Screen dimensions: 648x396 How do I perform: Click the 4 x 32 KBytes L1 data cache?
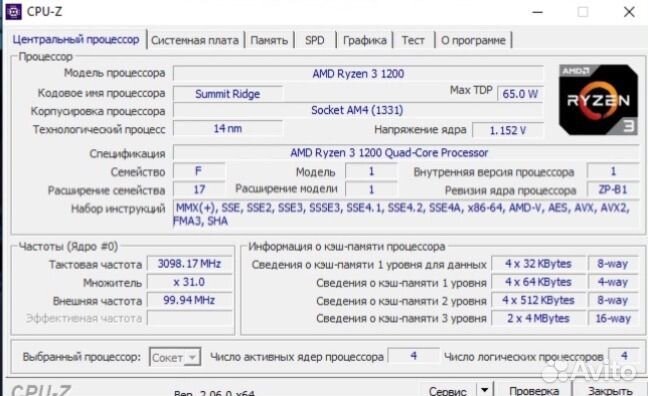(x=538, y=264)
